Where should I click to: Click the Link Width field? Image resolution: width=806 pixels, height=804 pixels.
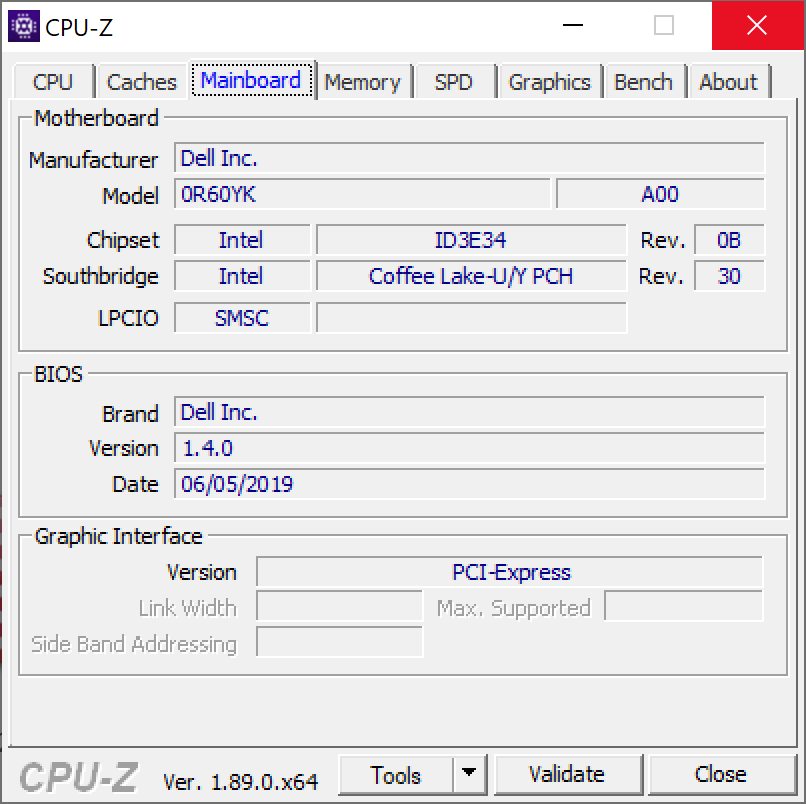(x=340, y=607)
